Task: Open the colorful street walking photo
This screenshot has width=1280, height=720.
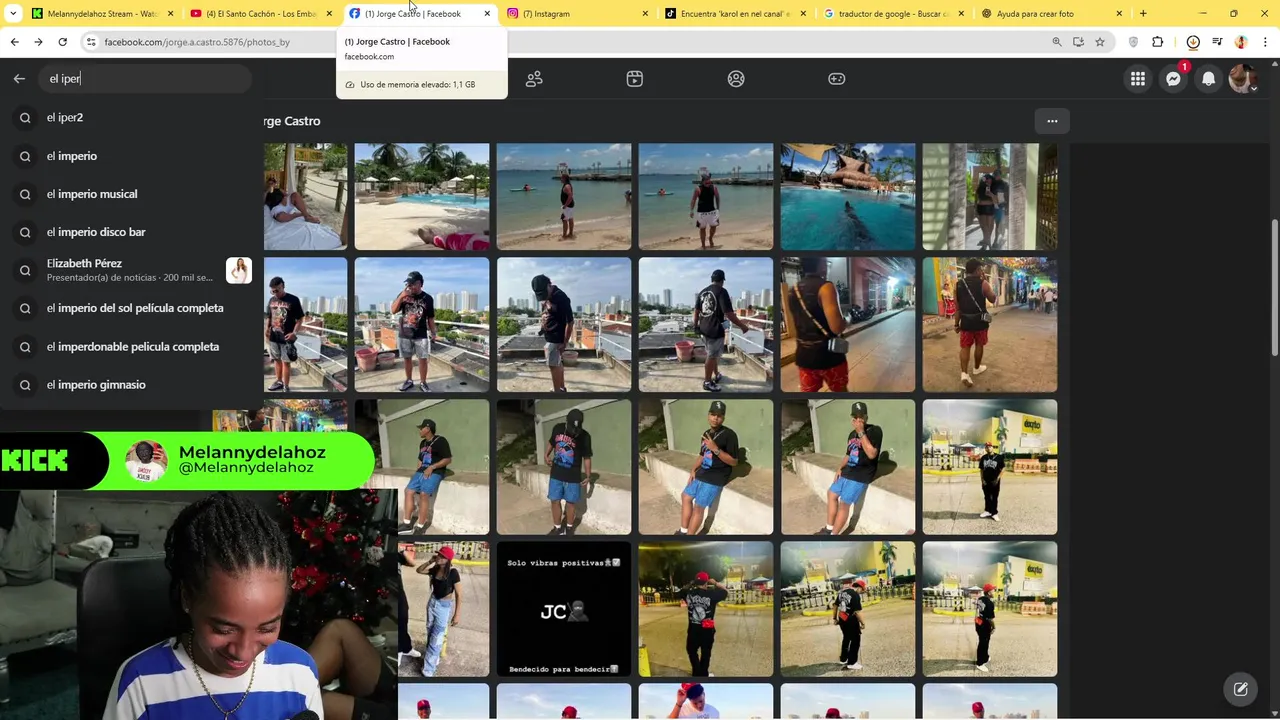Action: pos(990,325)
